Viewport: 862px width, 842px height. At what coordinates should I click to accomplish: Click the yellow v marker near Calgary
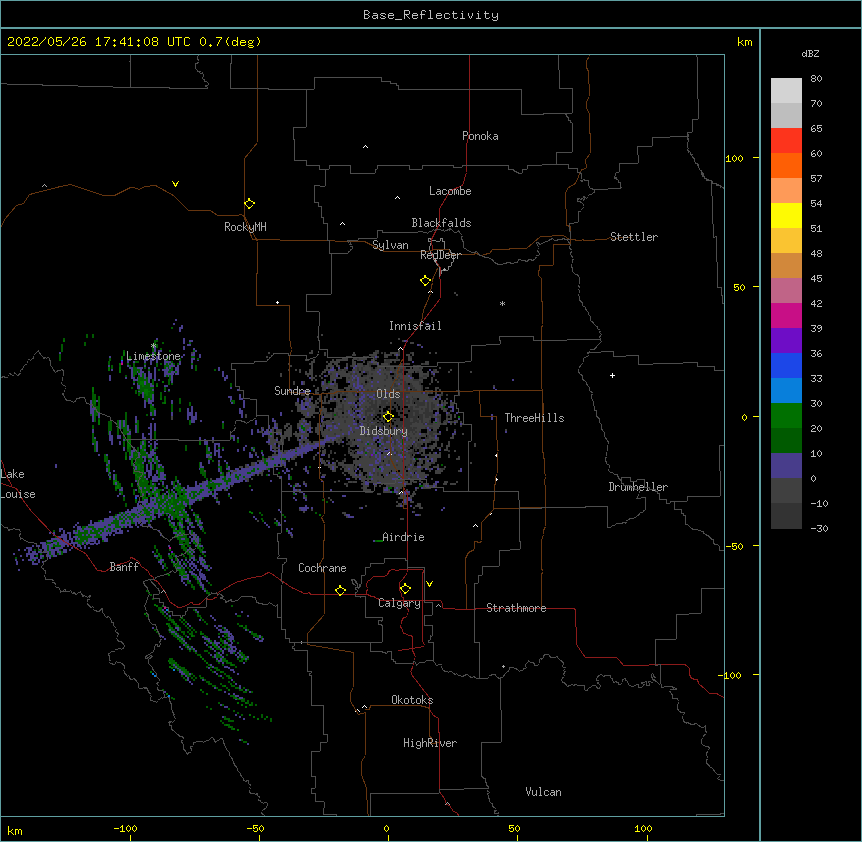[429, 584]
